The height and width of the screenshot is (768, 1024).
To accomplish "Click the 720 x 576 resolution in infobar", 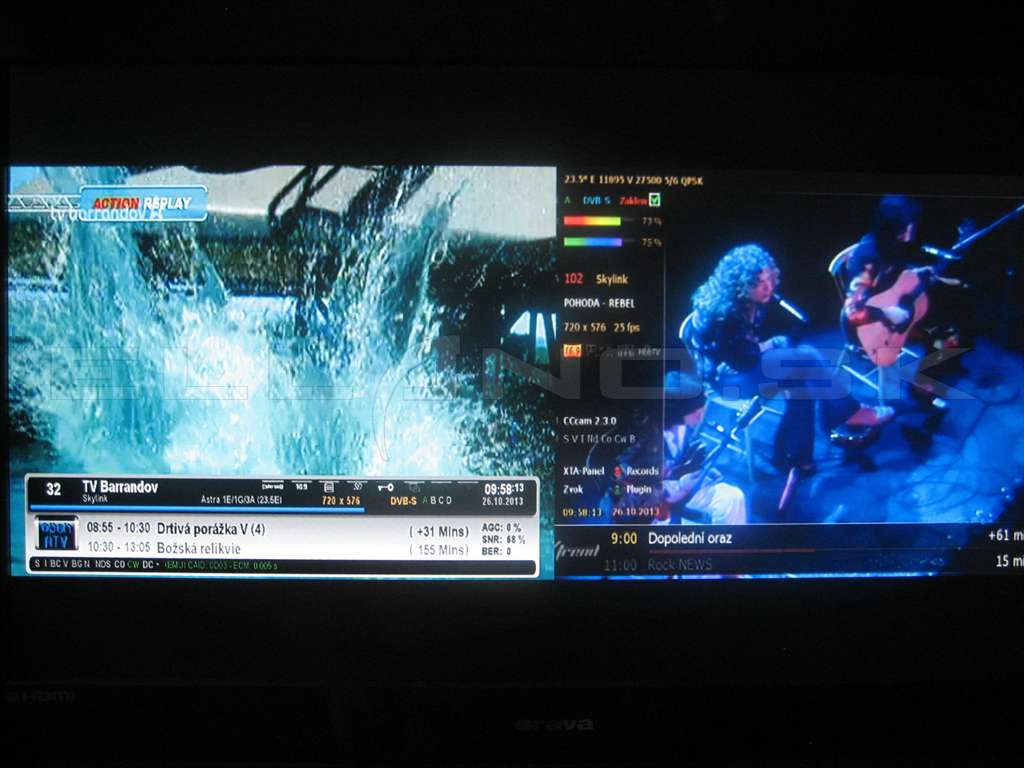I will point(341,501).
